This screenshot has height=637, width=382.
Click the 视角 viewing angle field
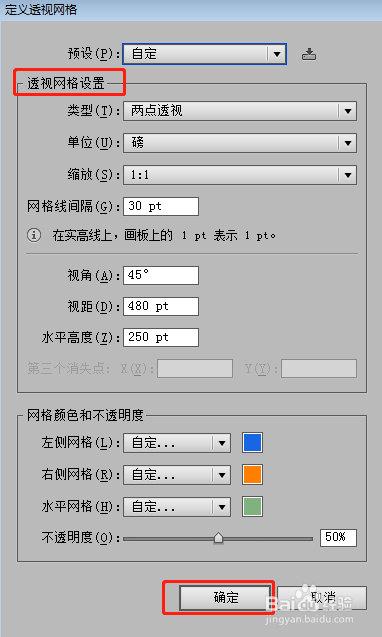[x=161, y=275]
